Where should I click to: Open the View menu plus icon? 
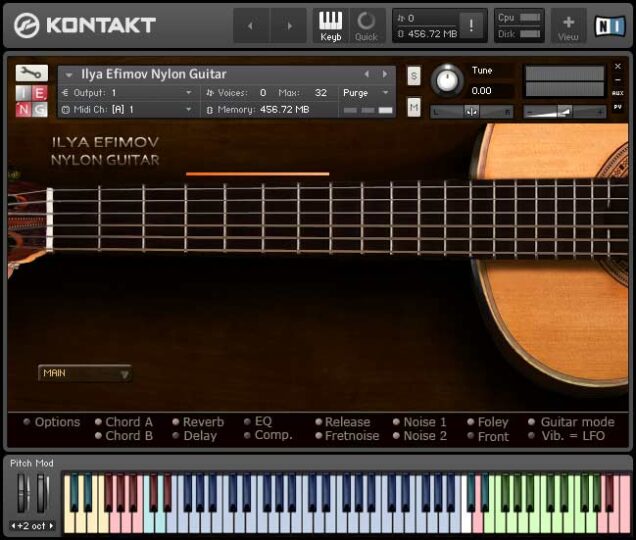pyautogui.click(x=568, y=26)
